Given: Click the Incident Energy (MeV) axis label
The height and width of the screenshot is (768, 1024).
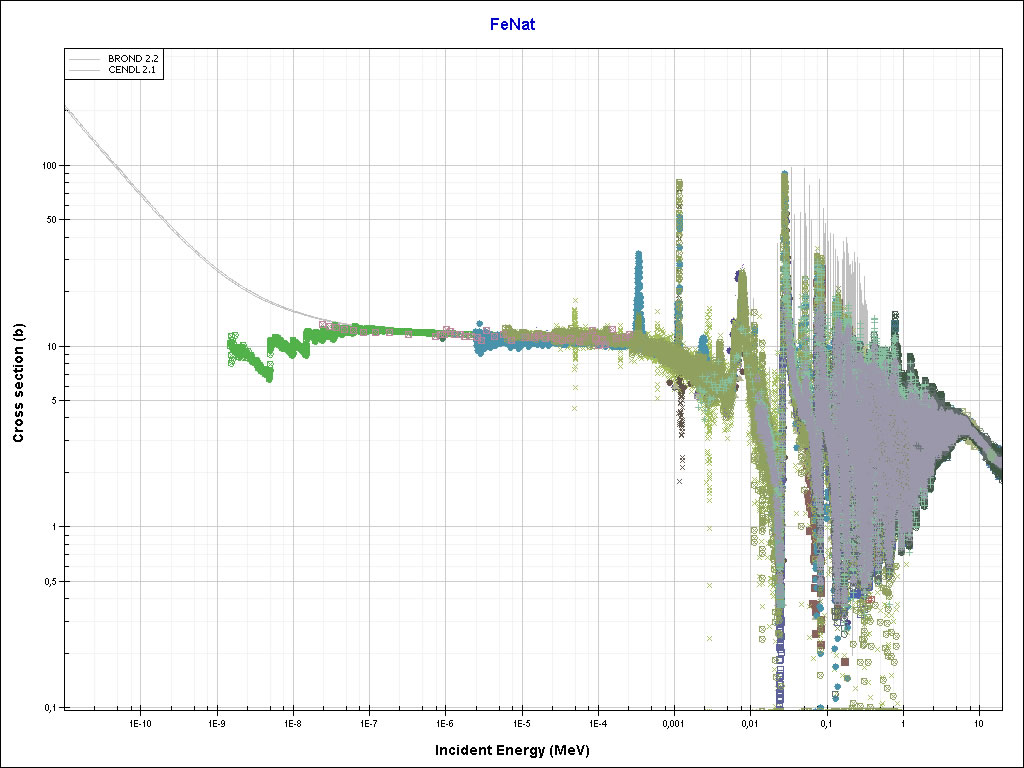Looking at the screenshot, I should coord(519,749).
